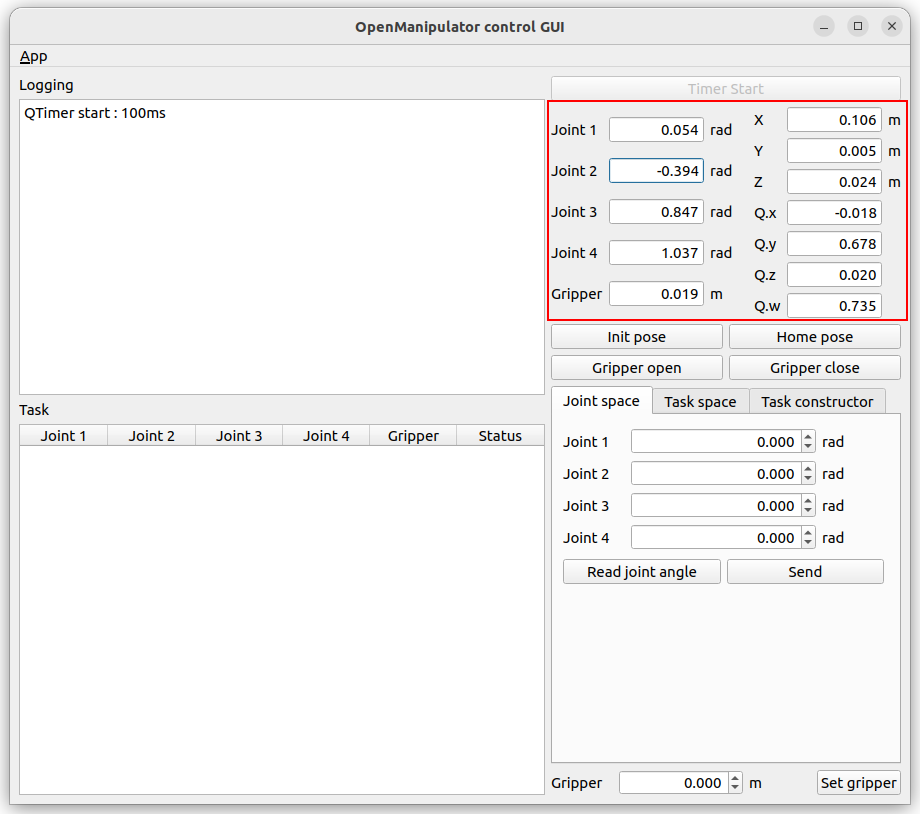
Task: Maximize the OpenManipulator control GUI window
Action: tap(858, 27)
